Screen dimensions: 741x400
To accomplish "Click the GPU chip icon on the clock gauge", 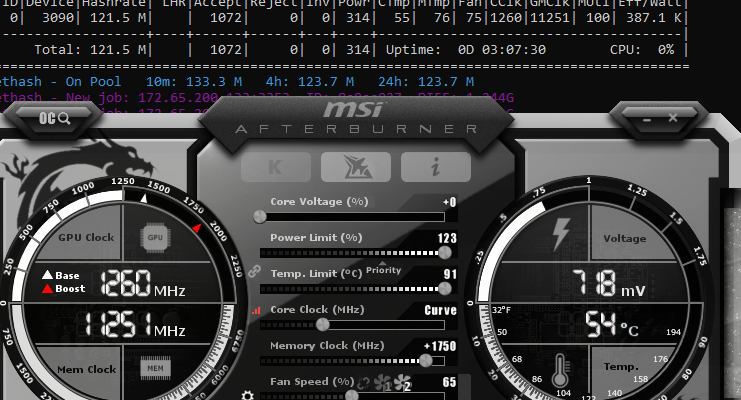I will (155, 237).
